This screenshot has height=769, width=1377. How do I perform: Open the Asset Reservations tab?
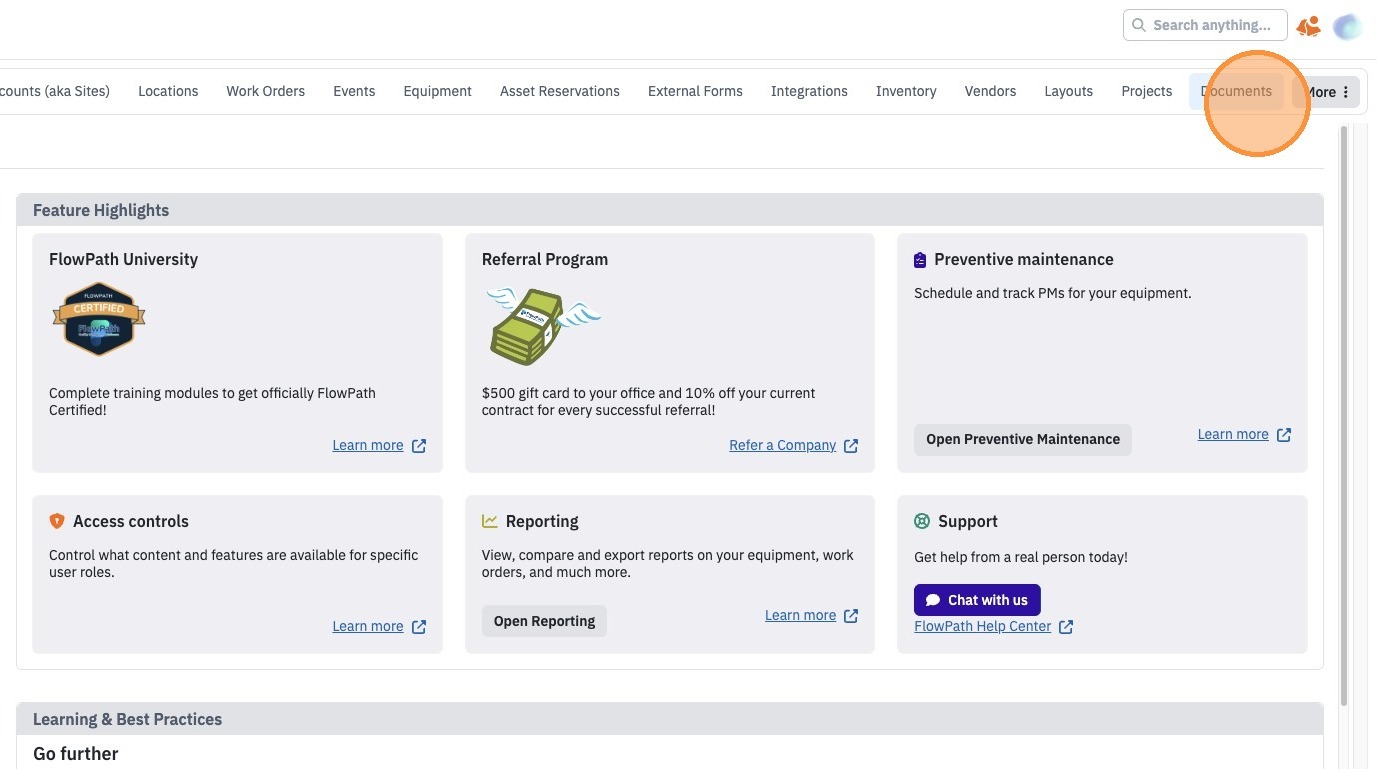[560, 91]
